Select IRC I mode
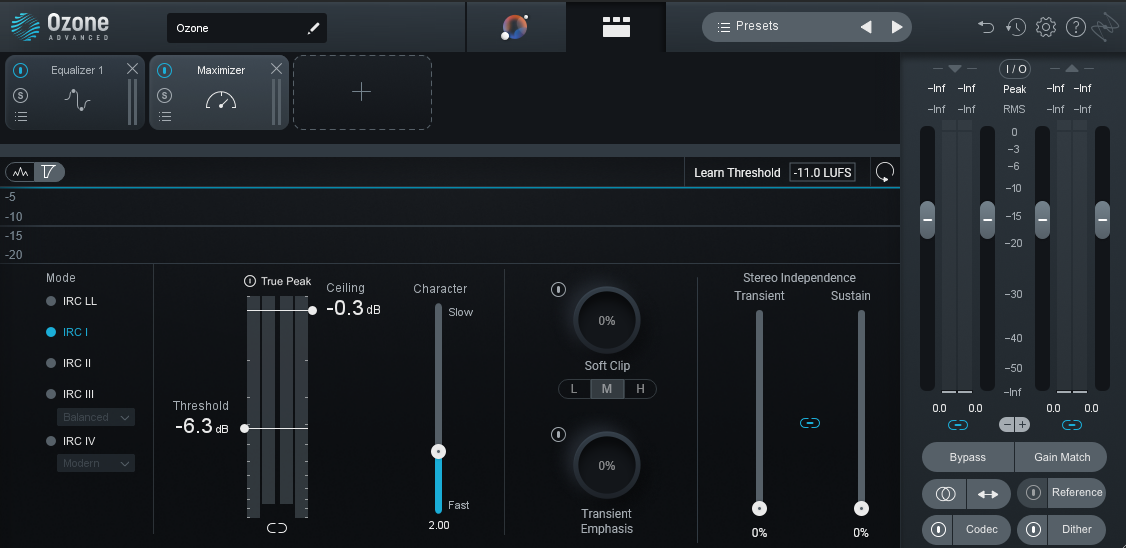 point(67,332)
